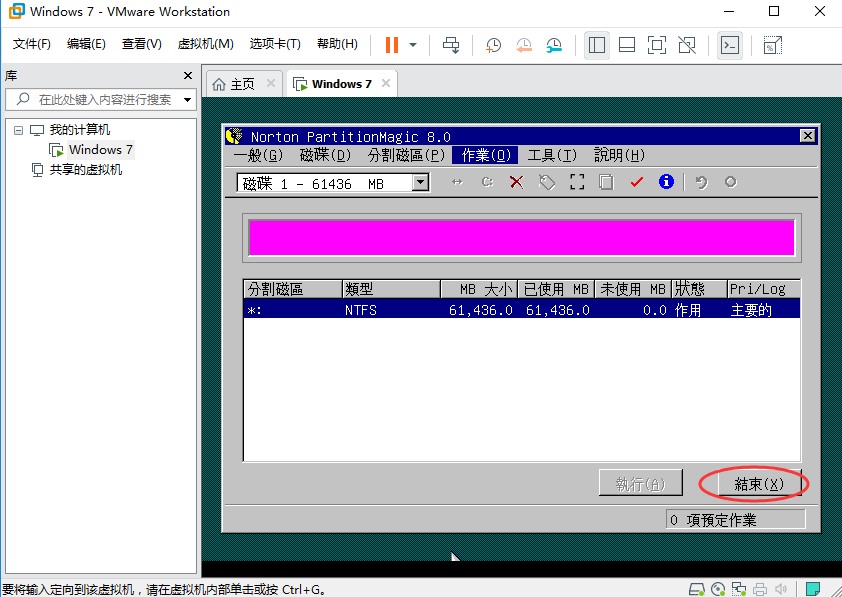Select 我的计算机 in the library tree
Image resolution: width=842 pixels, height=597 pixels.
point(79,130)
